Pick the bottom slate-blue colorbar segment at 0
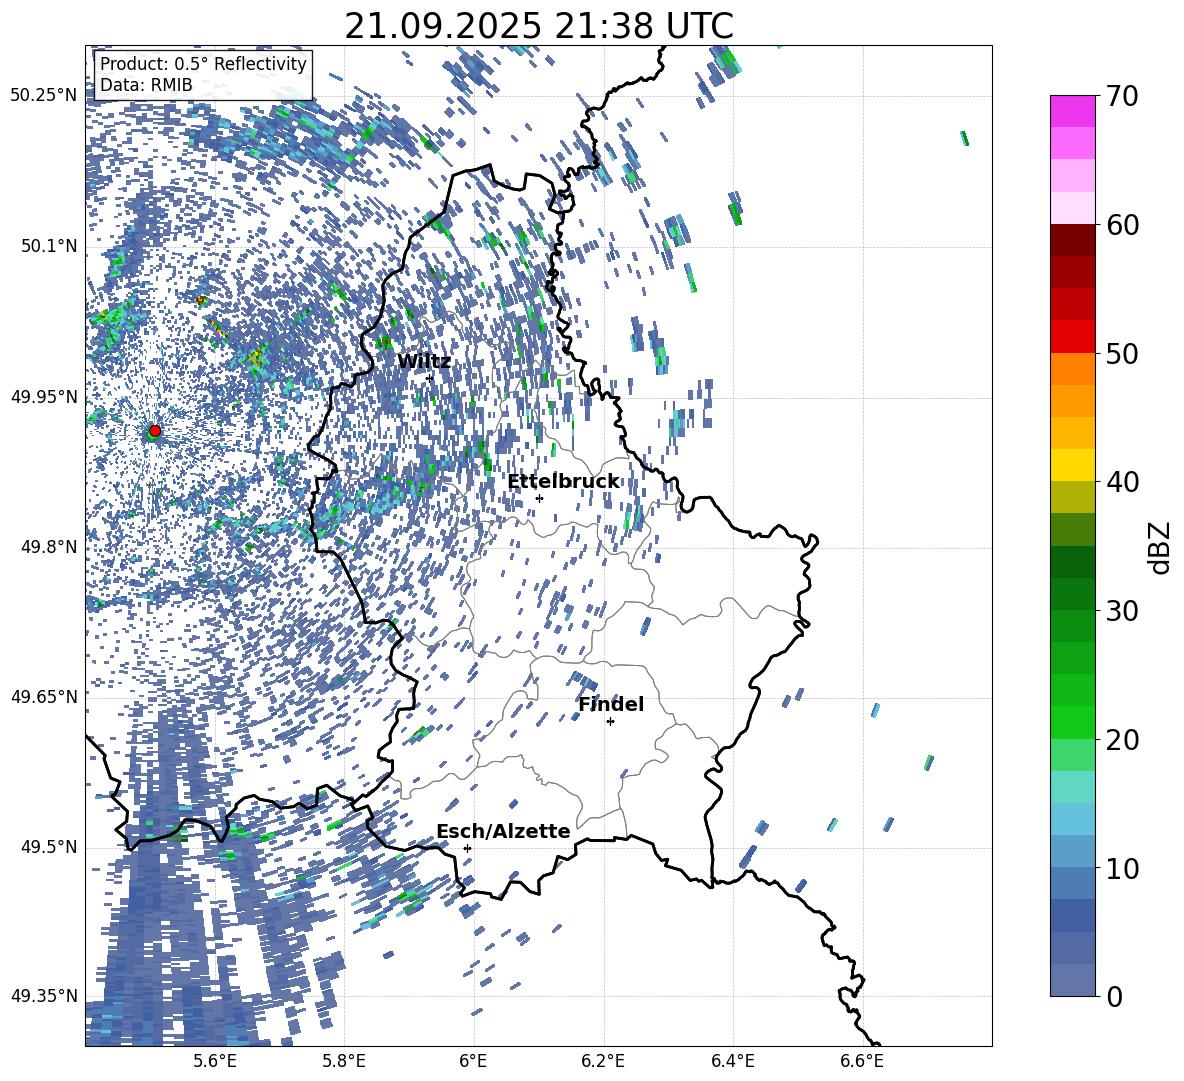 (1072, 980)
